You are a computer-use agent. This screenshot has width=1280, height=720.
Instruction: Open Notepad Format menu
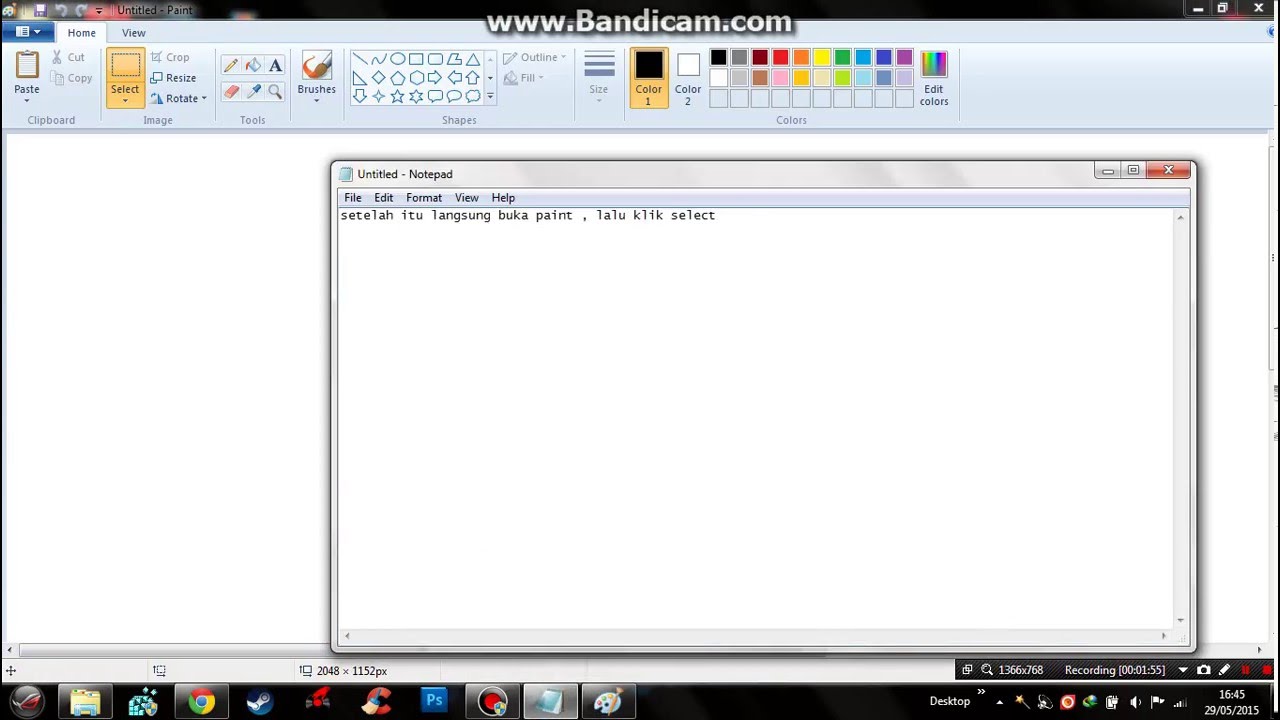point(424,198)
